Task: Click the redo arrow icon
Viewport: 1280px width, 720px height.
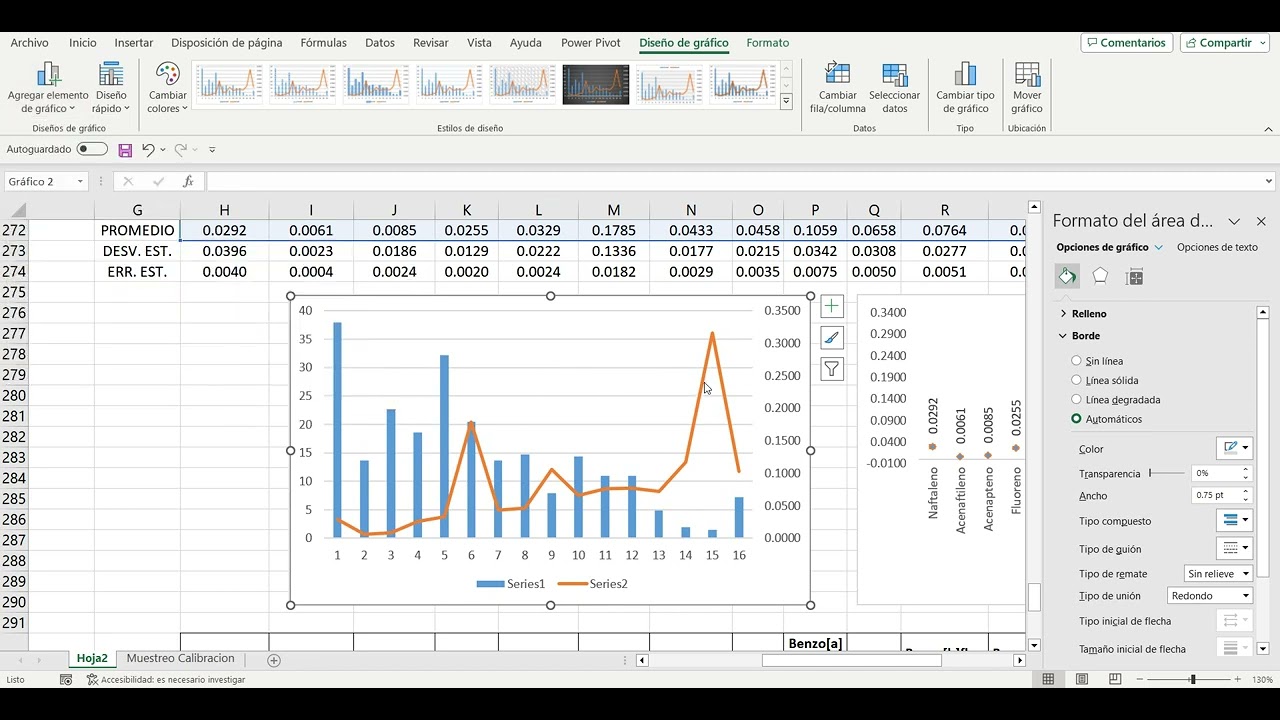Action: coord(181,150)
